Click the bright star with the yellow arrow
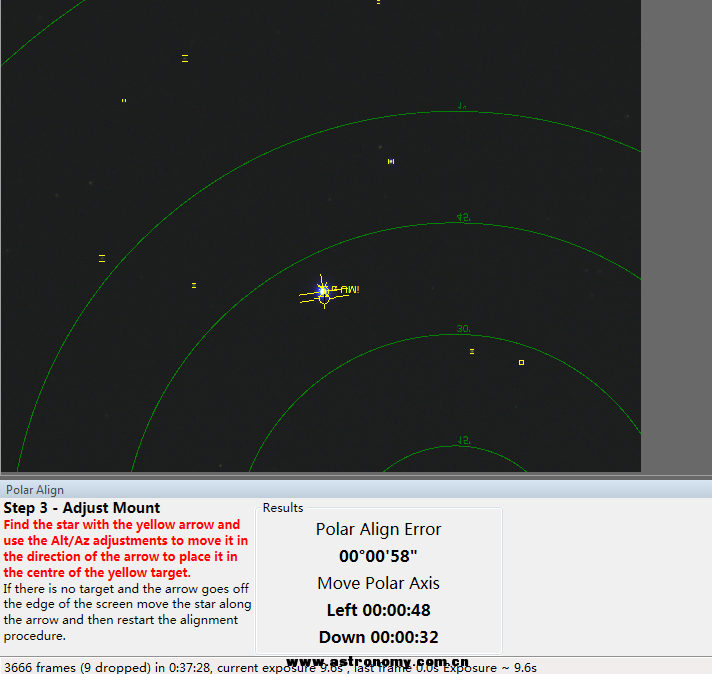 pos(323,291)
